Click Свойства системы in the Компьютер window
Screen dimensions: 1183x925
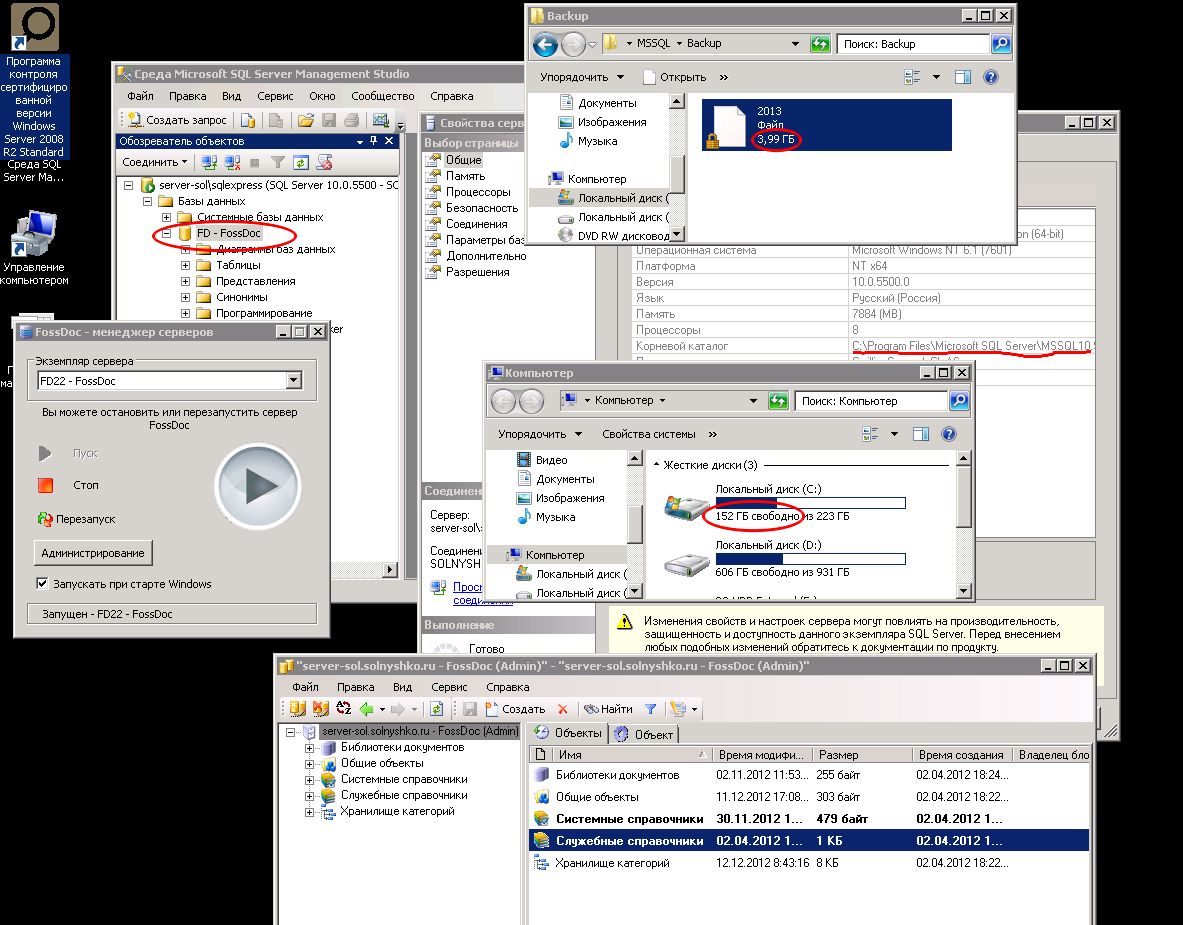point(649,434)
